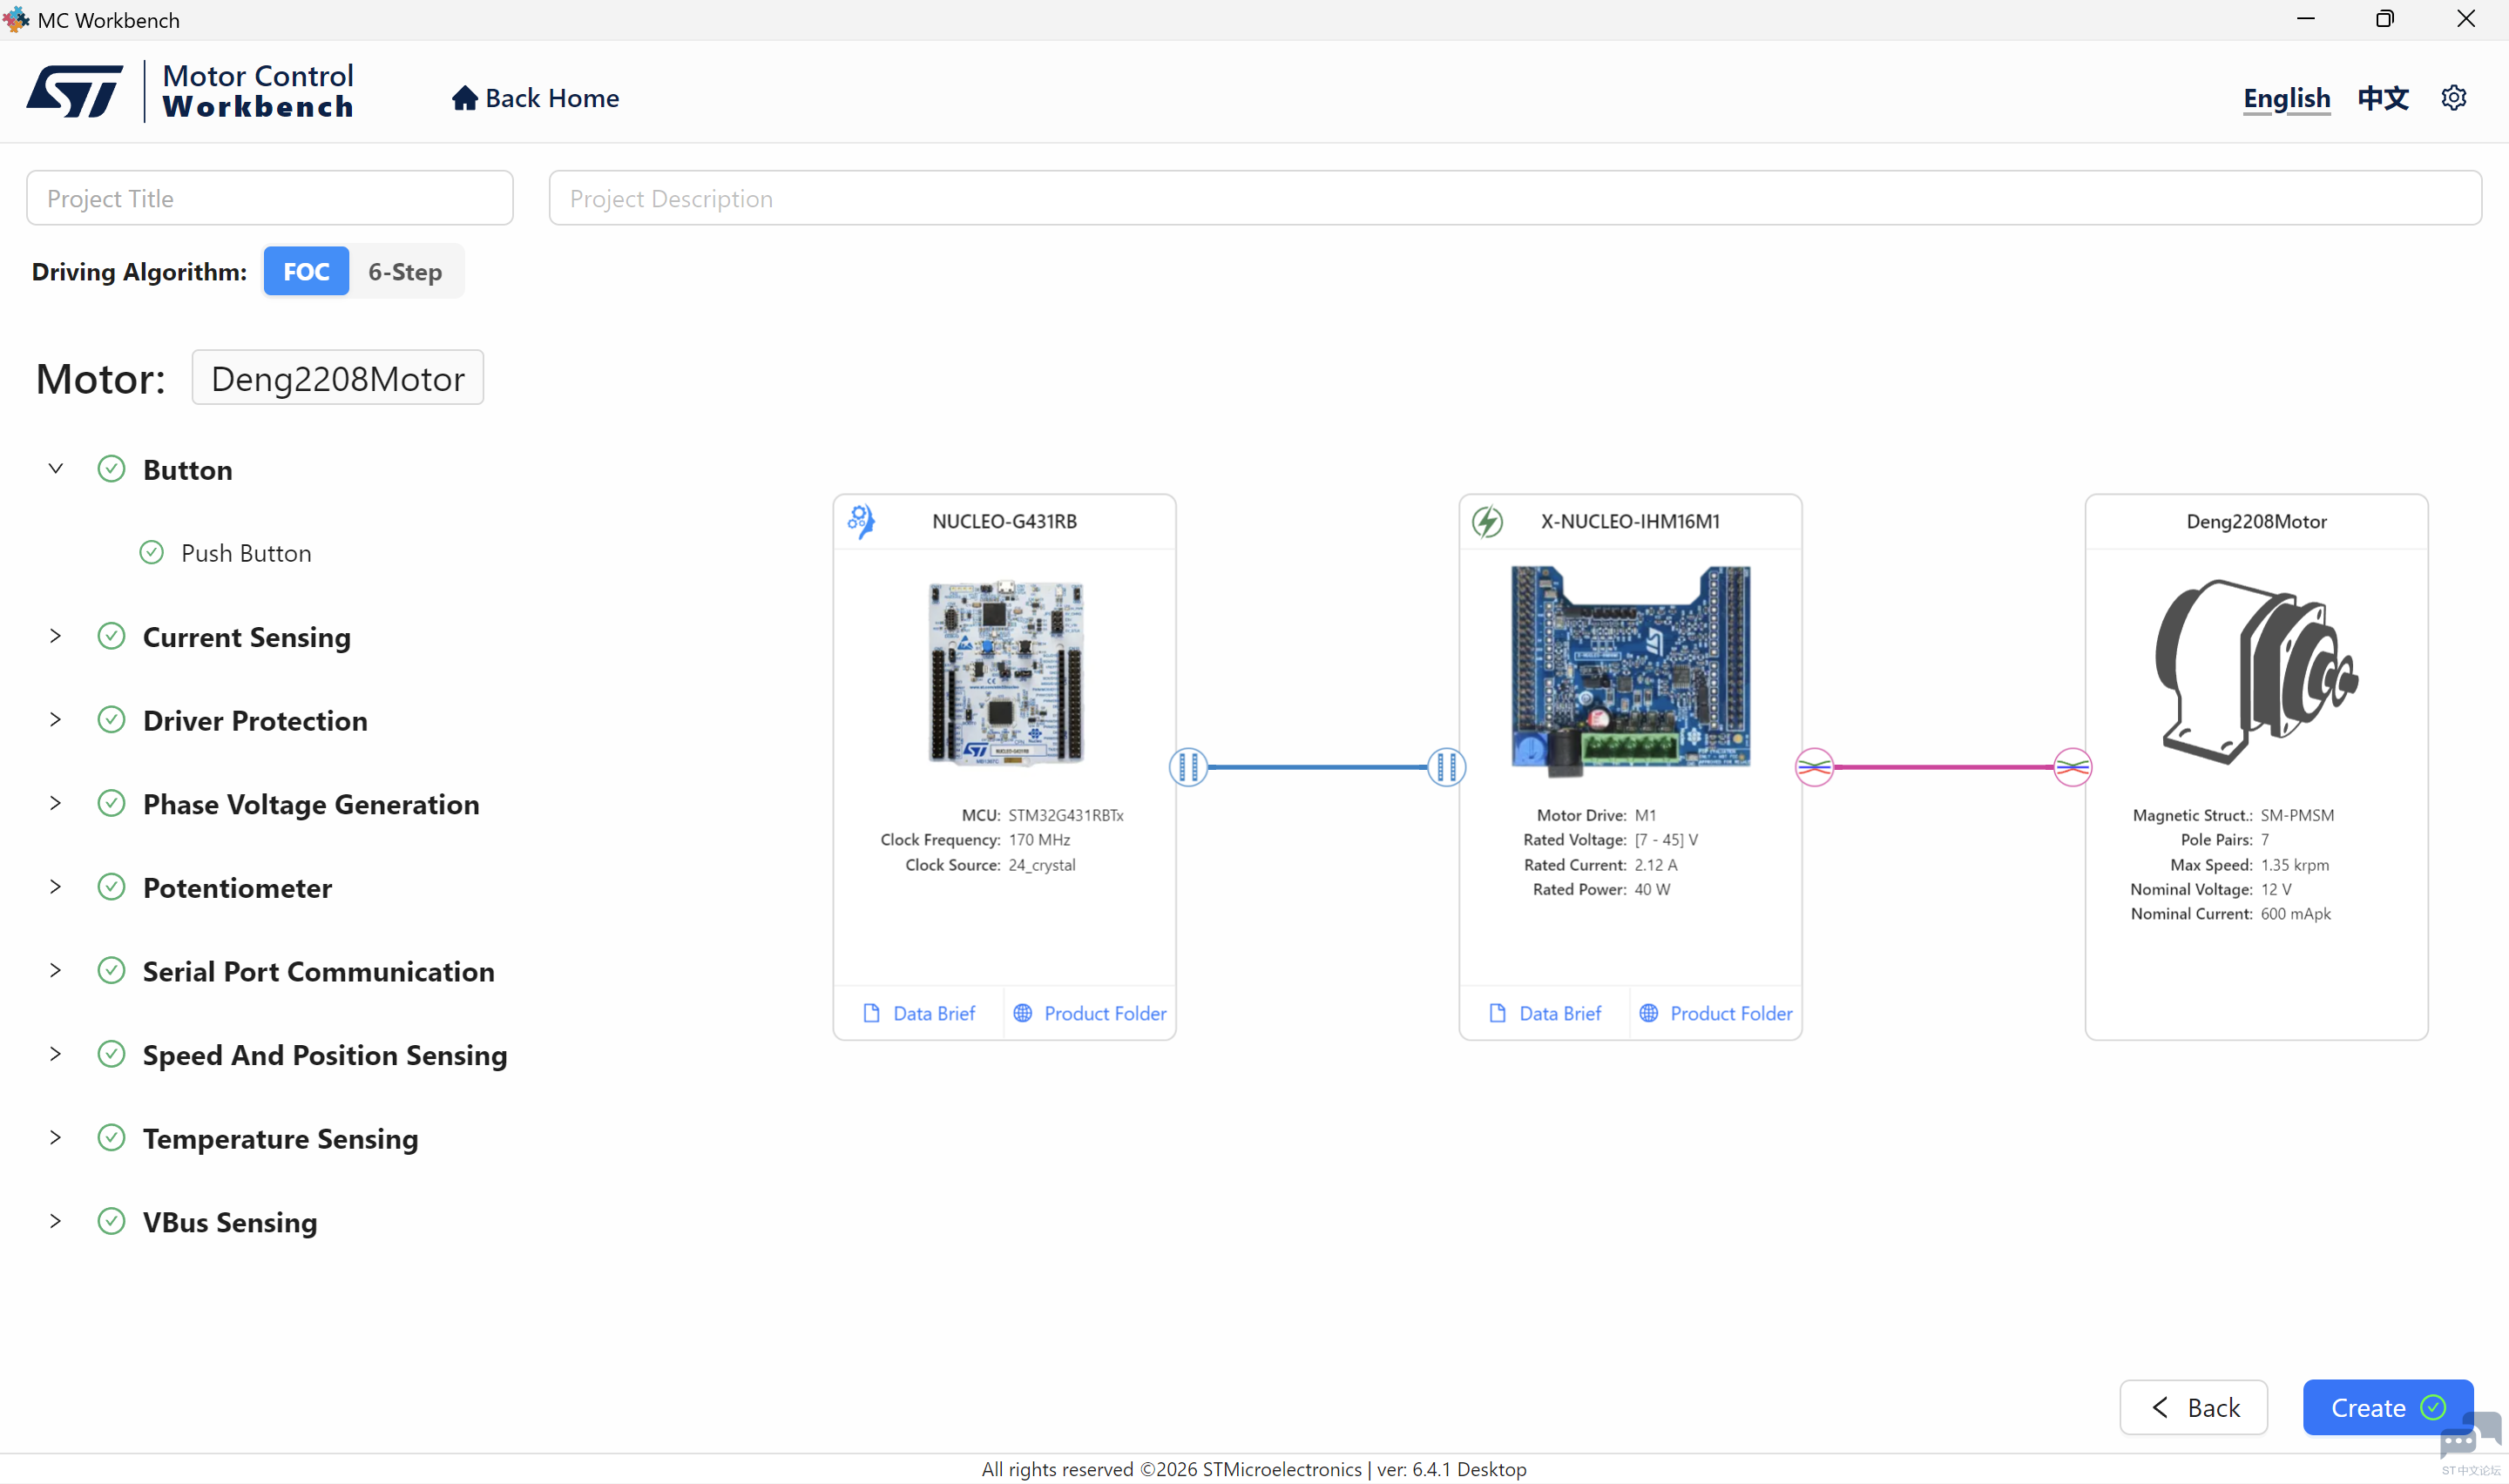Viewport: 2509px width, 1484px height.
Task: Click the check icon beside Driver Protection
Action: [x=111, y=720]
